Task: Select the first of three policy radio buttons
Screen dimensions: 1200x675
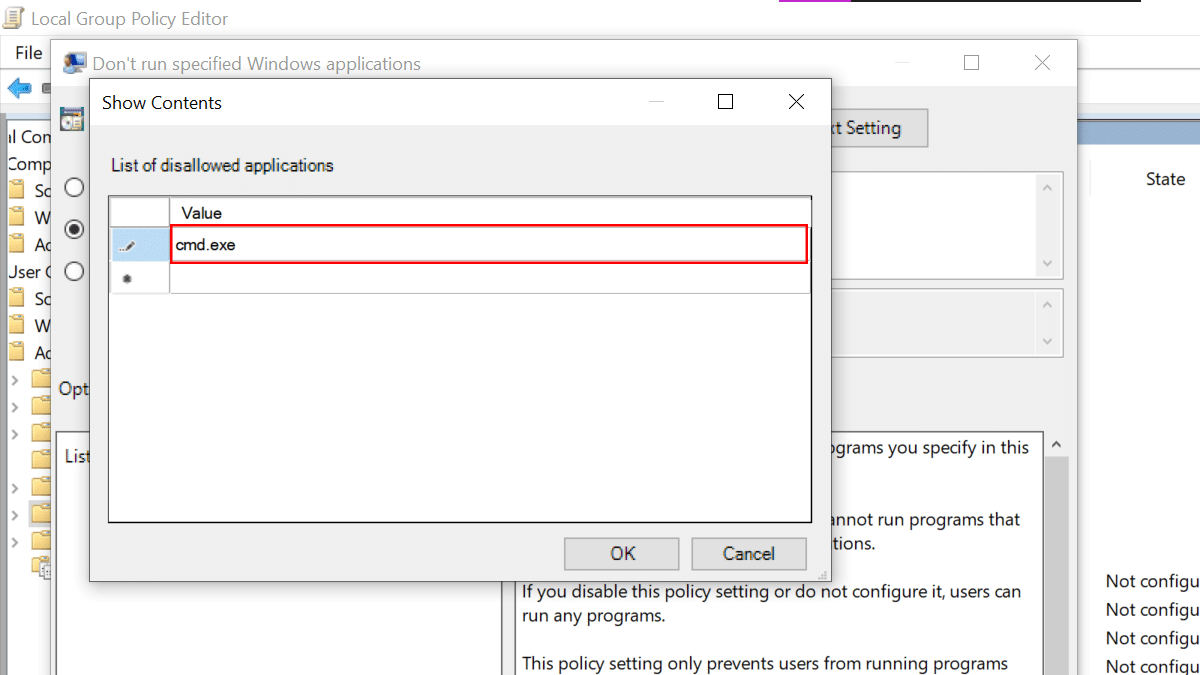Action: click(x=74, y=187)
